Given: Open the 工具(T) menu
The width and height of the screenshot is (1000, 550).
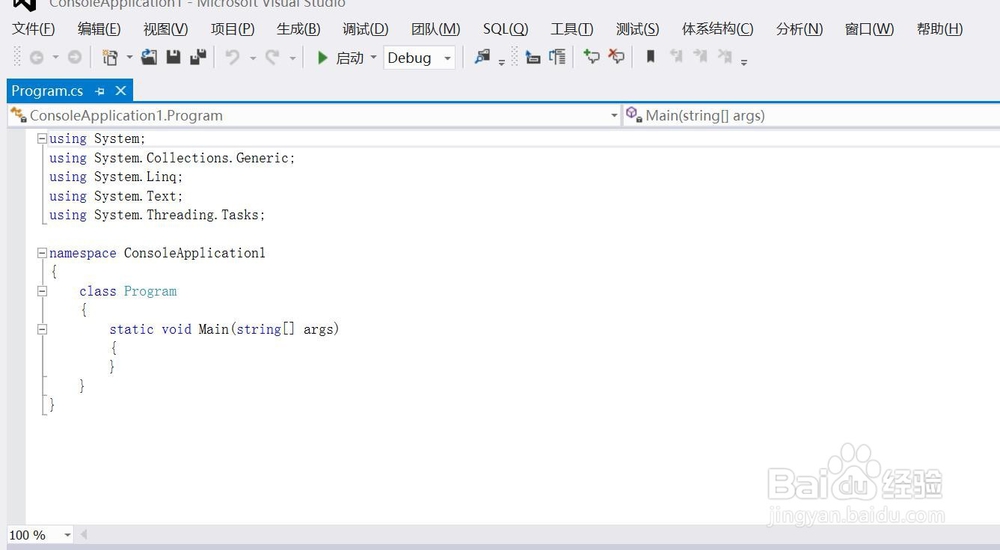Looking at the screenshot, I should (x=571, y=29).
